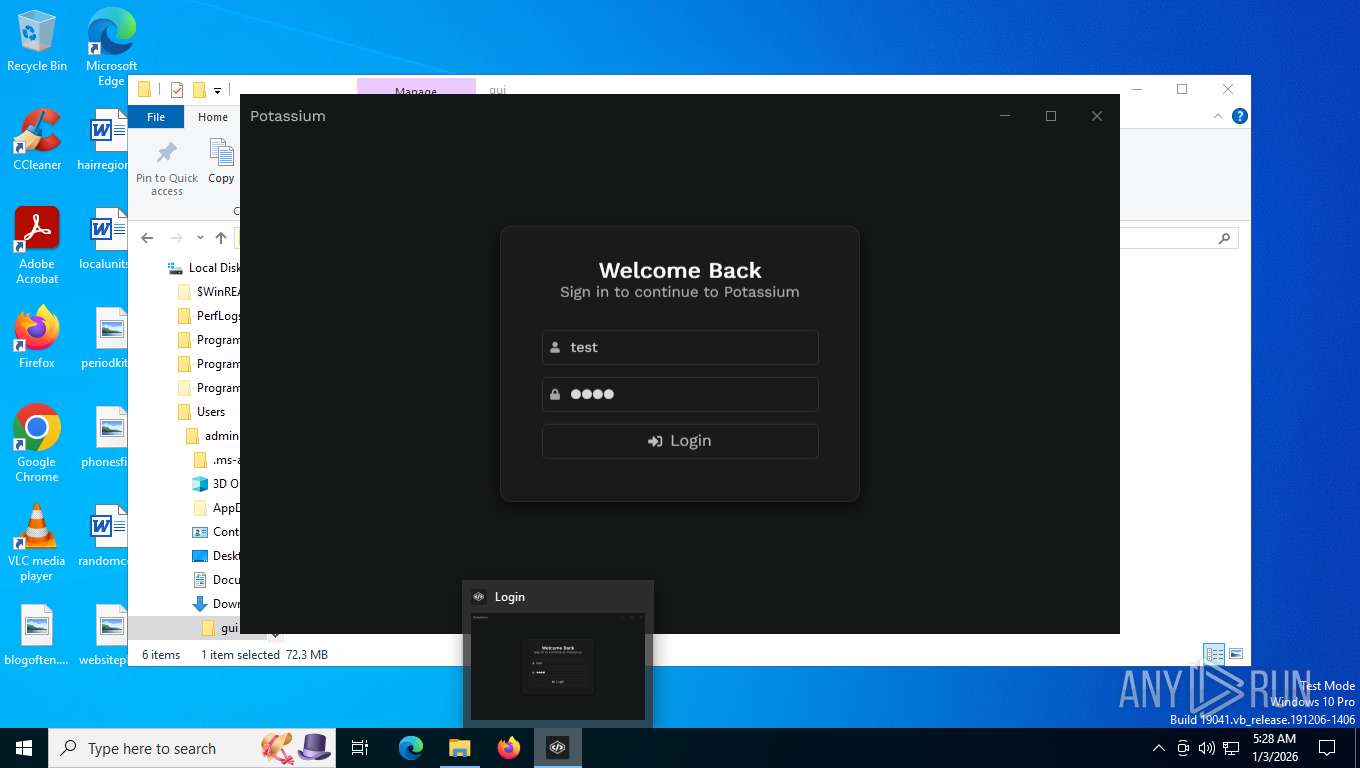Click Explorer's forward navigation arrow

[x=177, y=238]
